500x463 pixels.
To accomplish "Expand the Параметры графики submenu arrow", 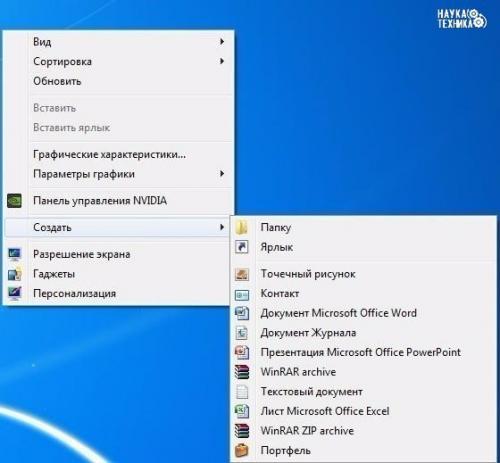I will click(222, 174).
